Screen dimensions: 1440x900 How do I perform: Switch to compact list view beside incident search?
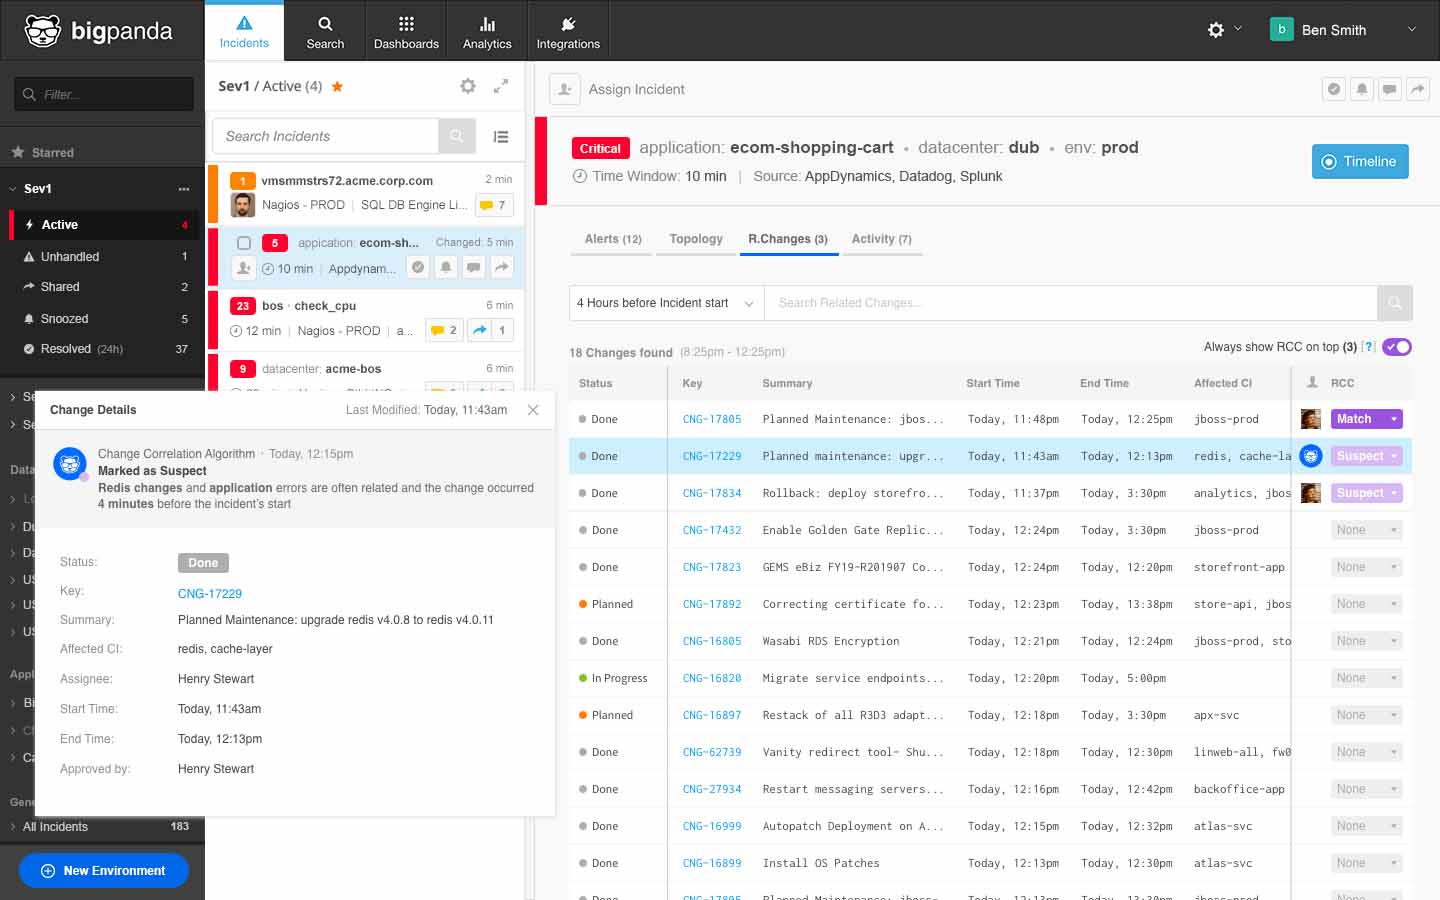point(501,136)
